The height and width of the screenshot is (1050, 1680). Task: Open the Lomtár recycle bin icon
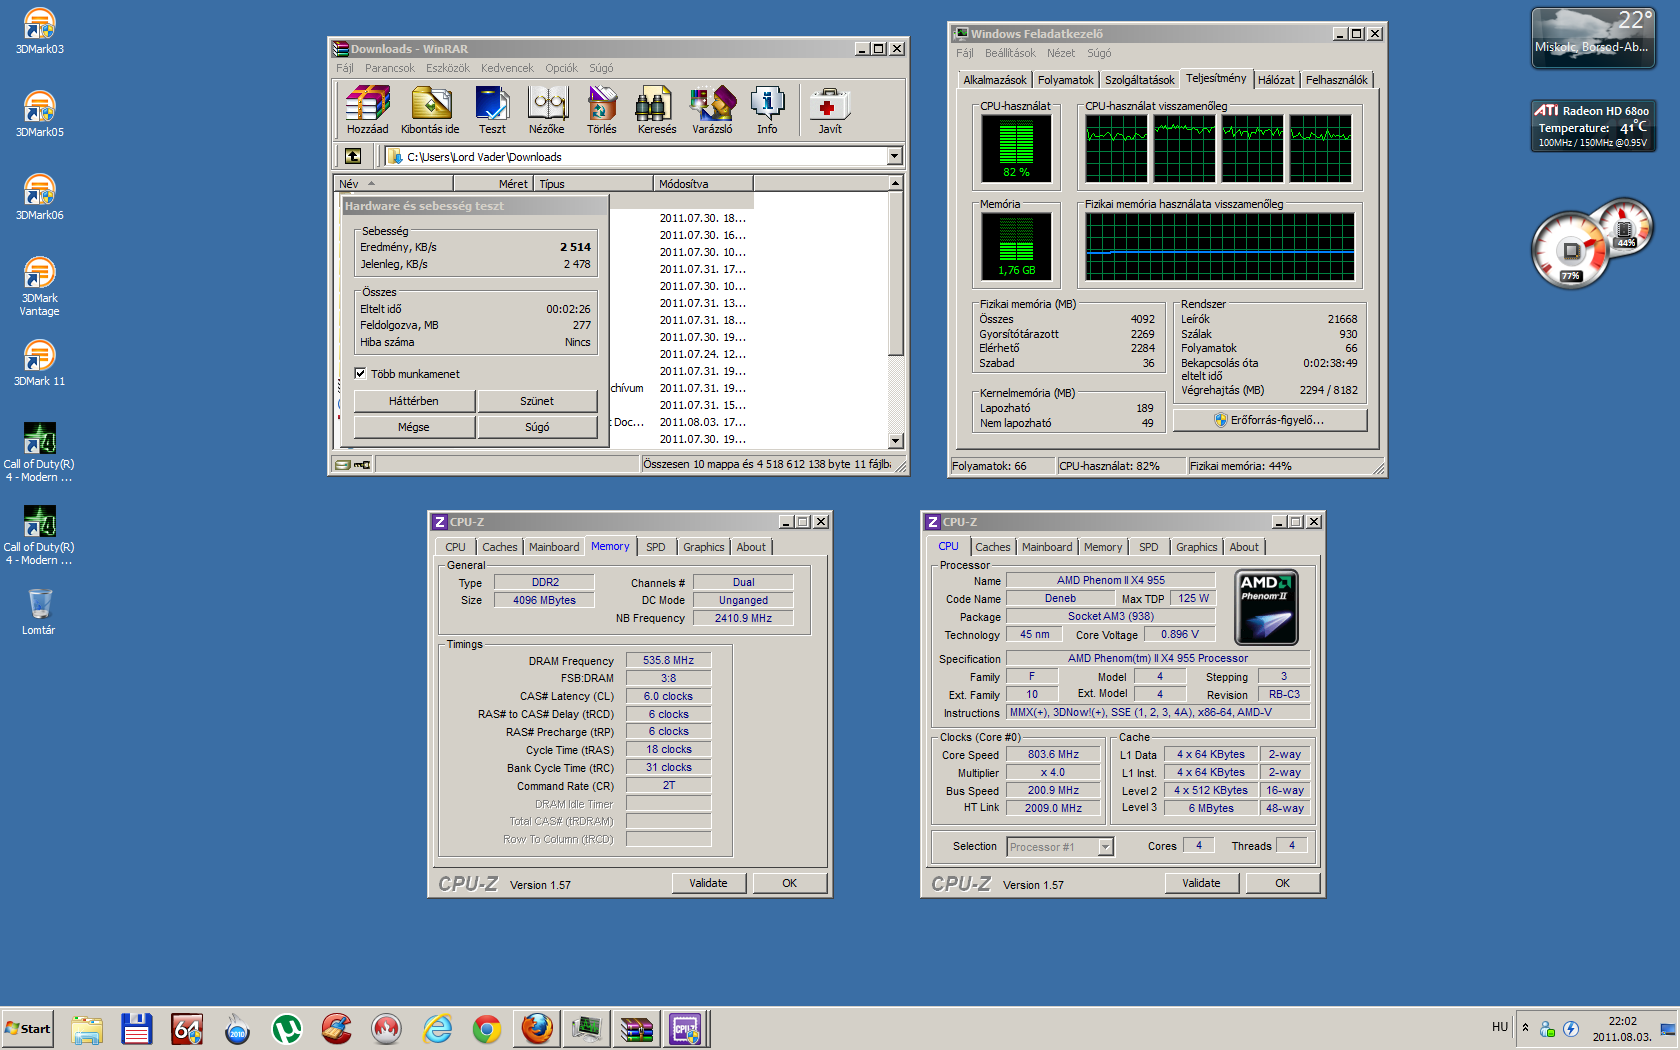click(x=40, y=612)
